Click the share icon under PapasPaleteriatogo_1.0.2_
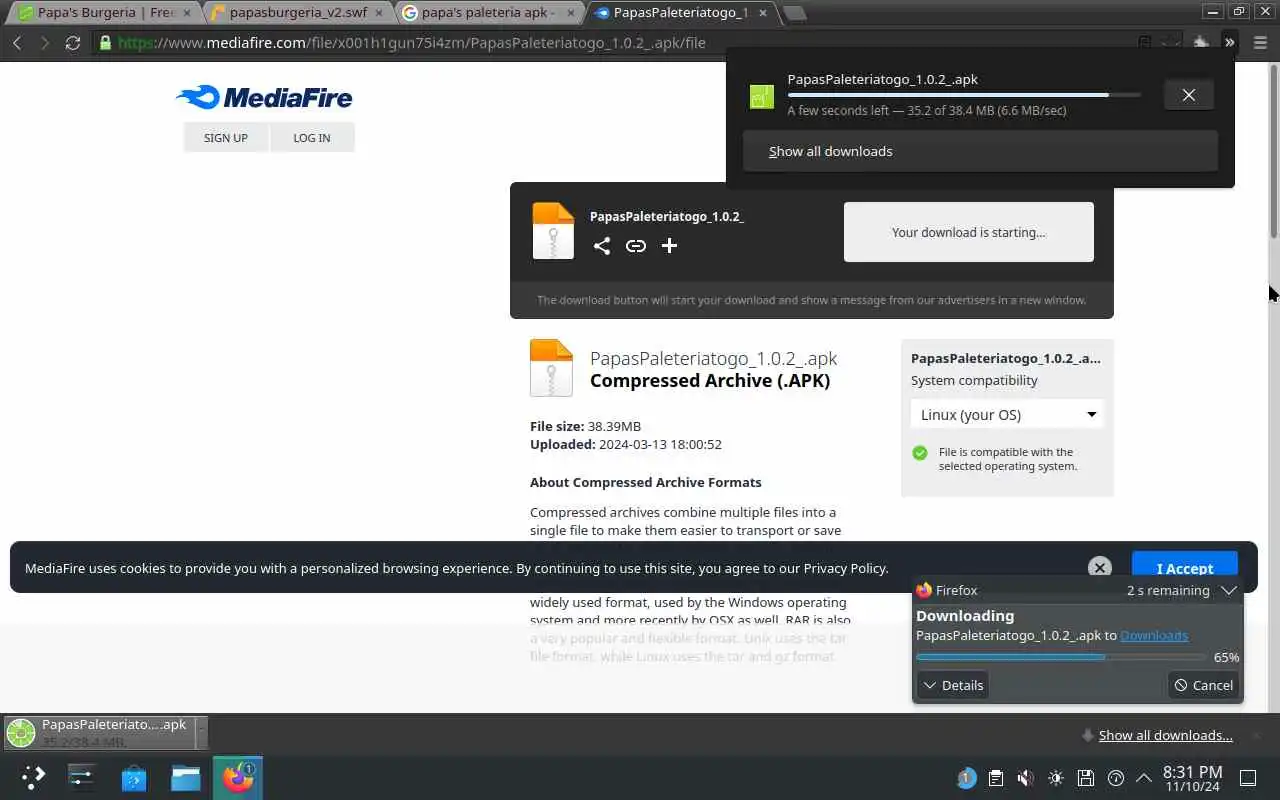The image size is (1280, 800). (601, 246)
